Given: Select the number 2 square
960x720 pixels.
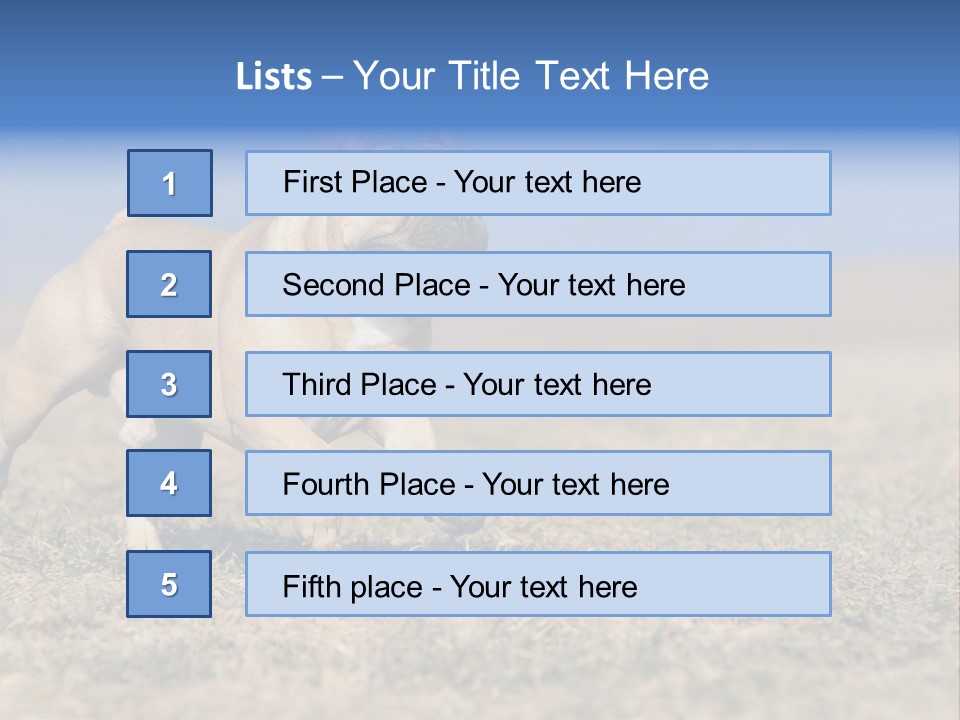Looking at the screenshot, I should 169,284.
